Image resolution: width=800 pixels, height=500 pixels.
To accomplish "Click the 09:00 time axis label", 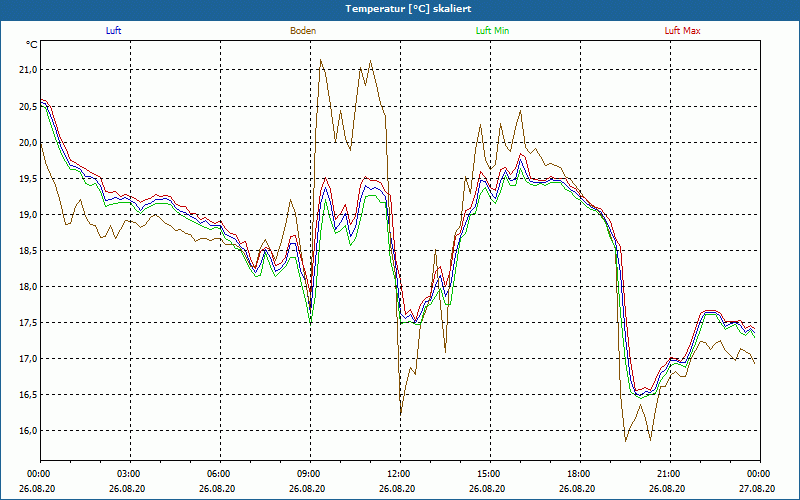I will [310, 473].
